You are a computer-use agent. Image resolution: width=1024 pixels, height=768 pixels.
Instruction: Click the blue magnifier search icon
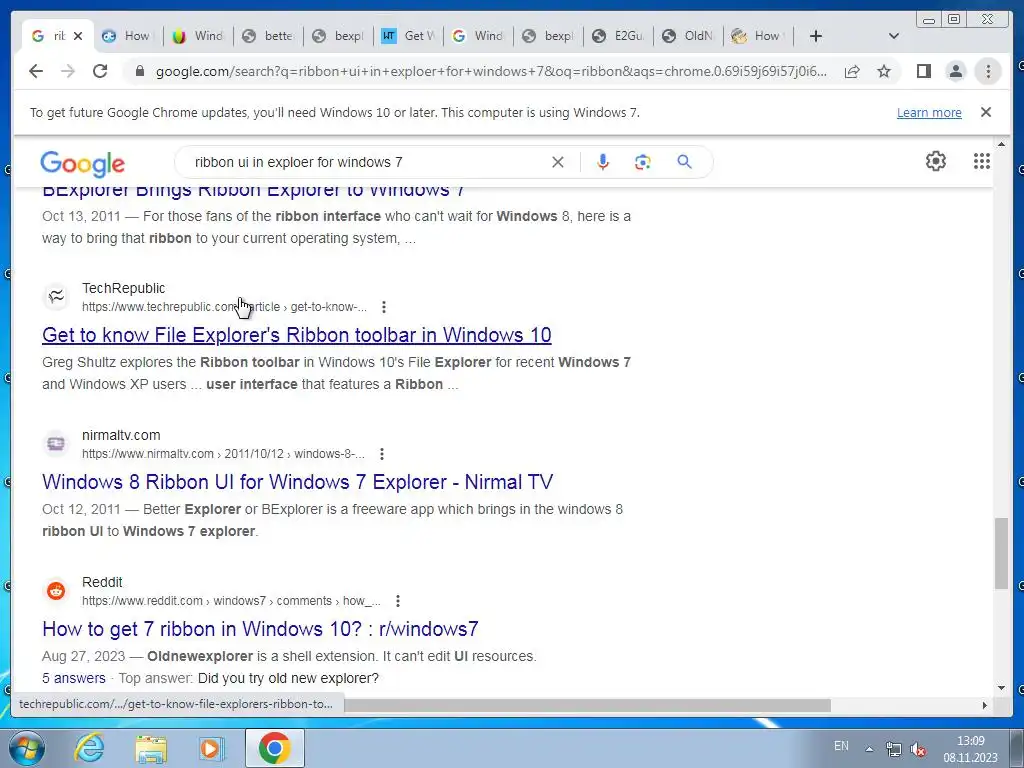pos(684,162)
